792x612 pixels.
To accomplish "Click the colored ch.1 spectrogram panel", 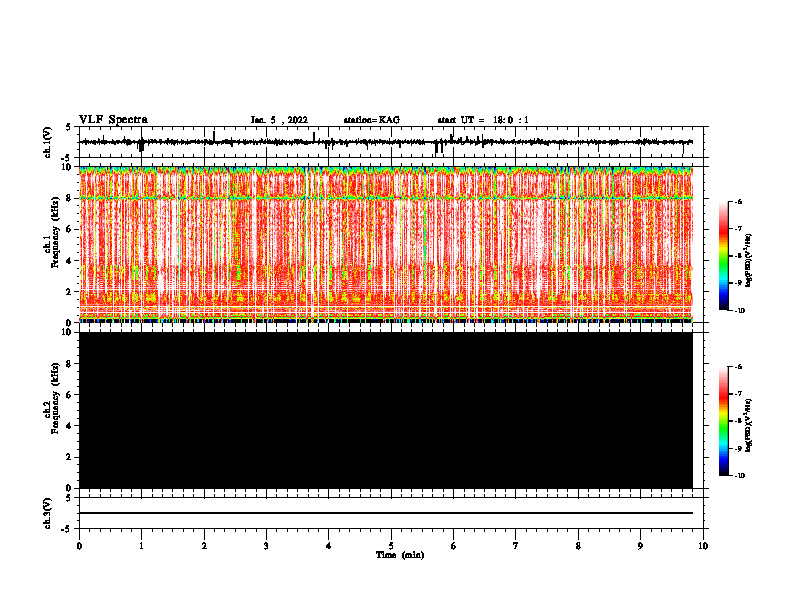I will [386, 244].
